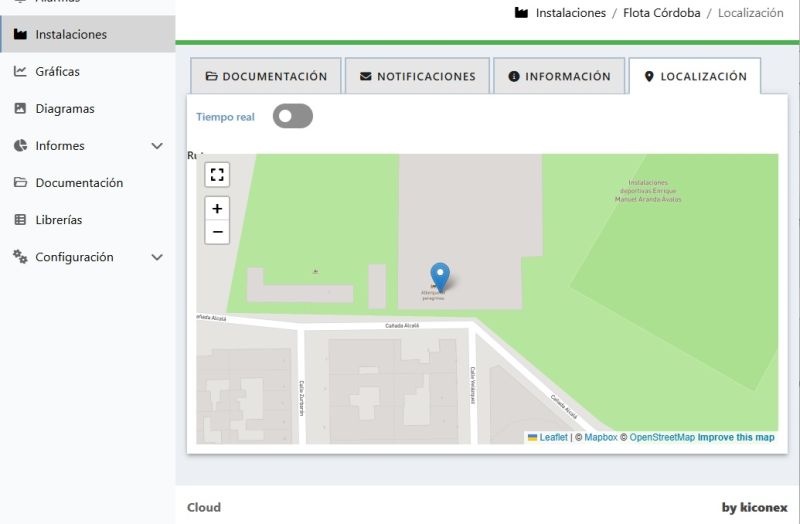Click the Informes pie chart icon
The image size is (800, 524).
point(20,145)
